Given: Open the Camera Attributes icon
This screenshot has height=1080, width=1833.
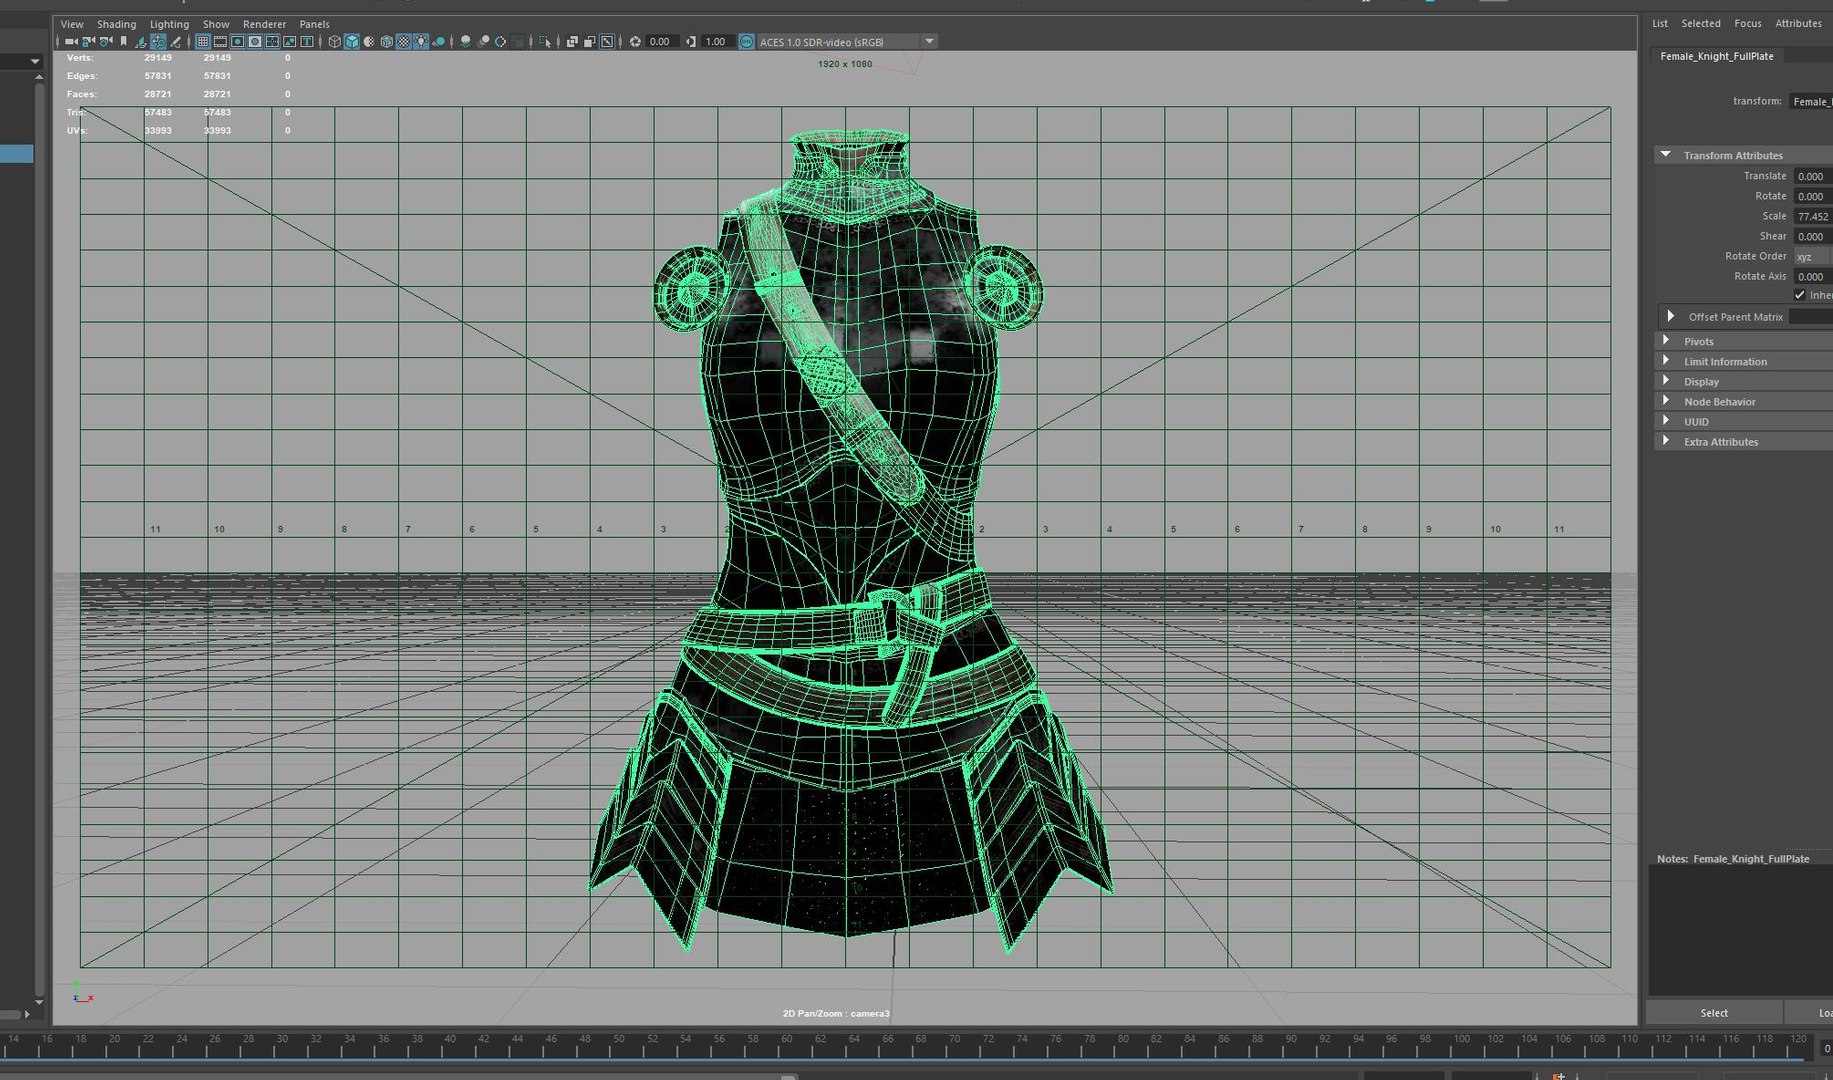Looking at the screenshot, I should pos(106,41).
